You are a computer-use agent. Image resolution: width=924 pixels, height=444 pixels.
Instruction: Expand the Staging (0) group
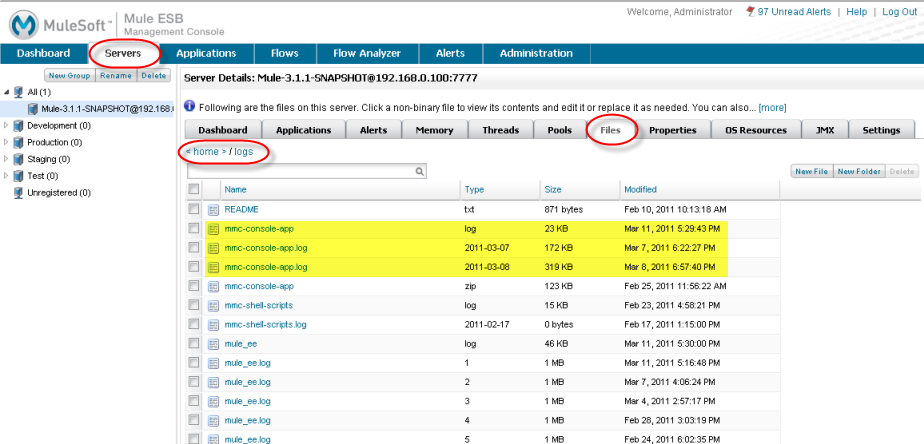point(6,159)
